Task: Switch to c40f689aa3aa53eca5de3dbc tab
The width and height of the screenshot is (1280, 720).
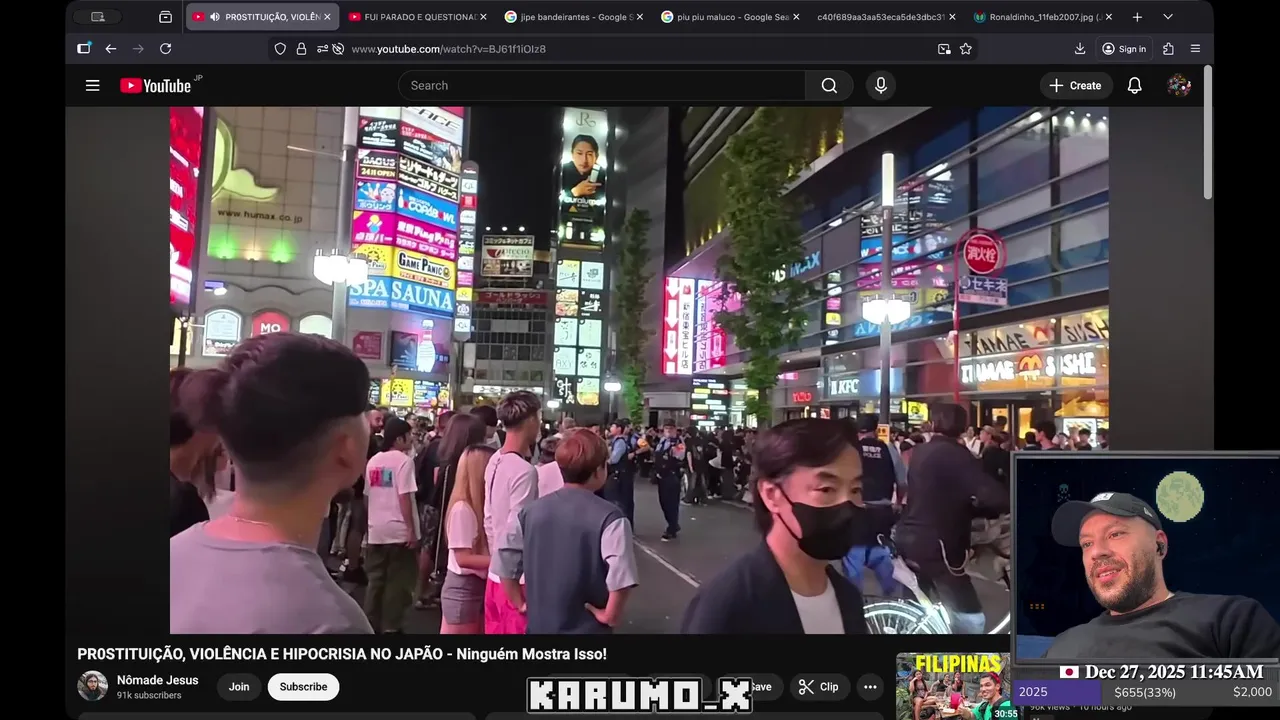Action: 886,17
